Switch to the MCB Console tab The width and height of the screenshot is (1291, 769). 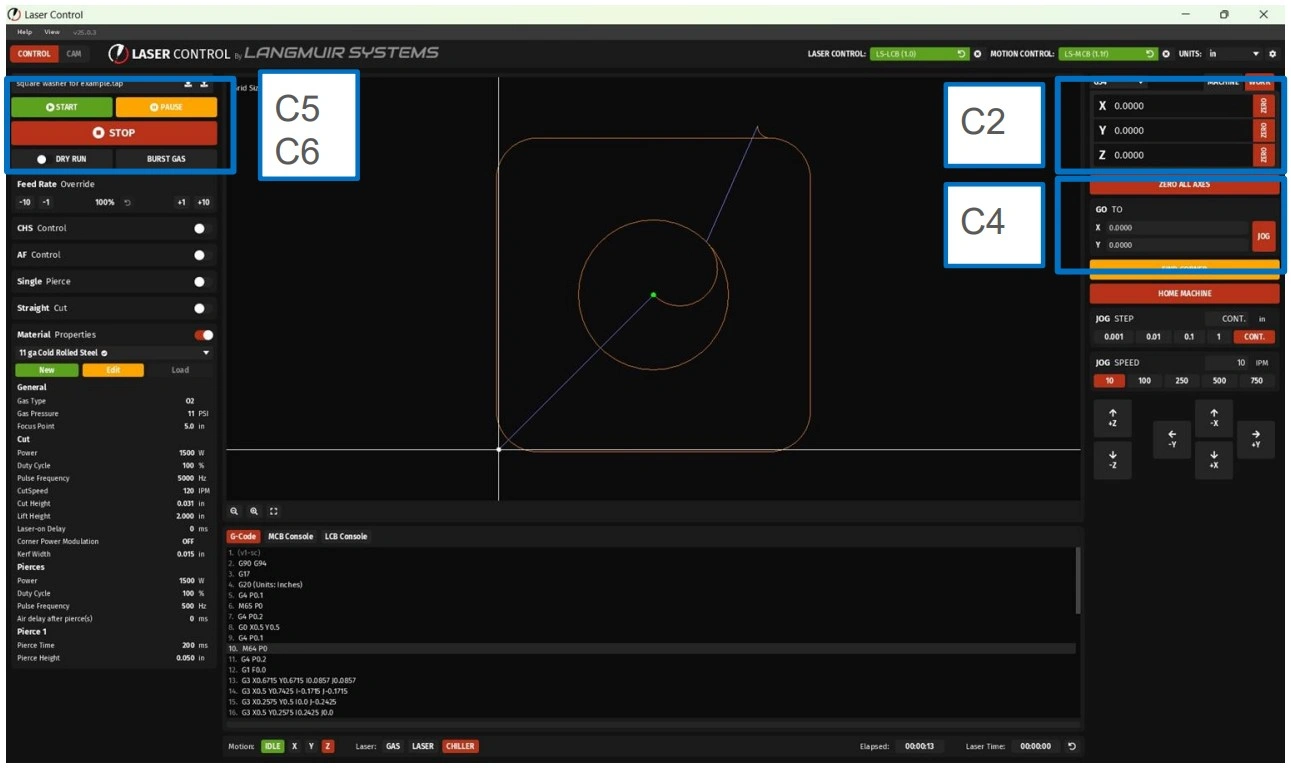coord(290,537)
